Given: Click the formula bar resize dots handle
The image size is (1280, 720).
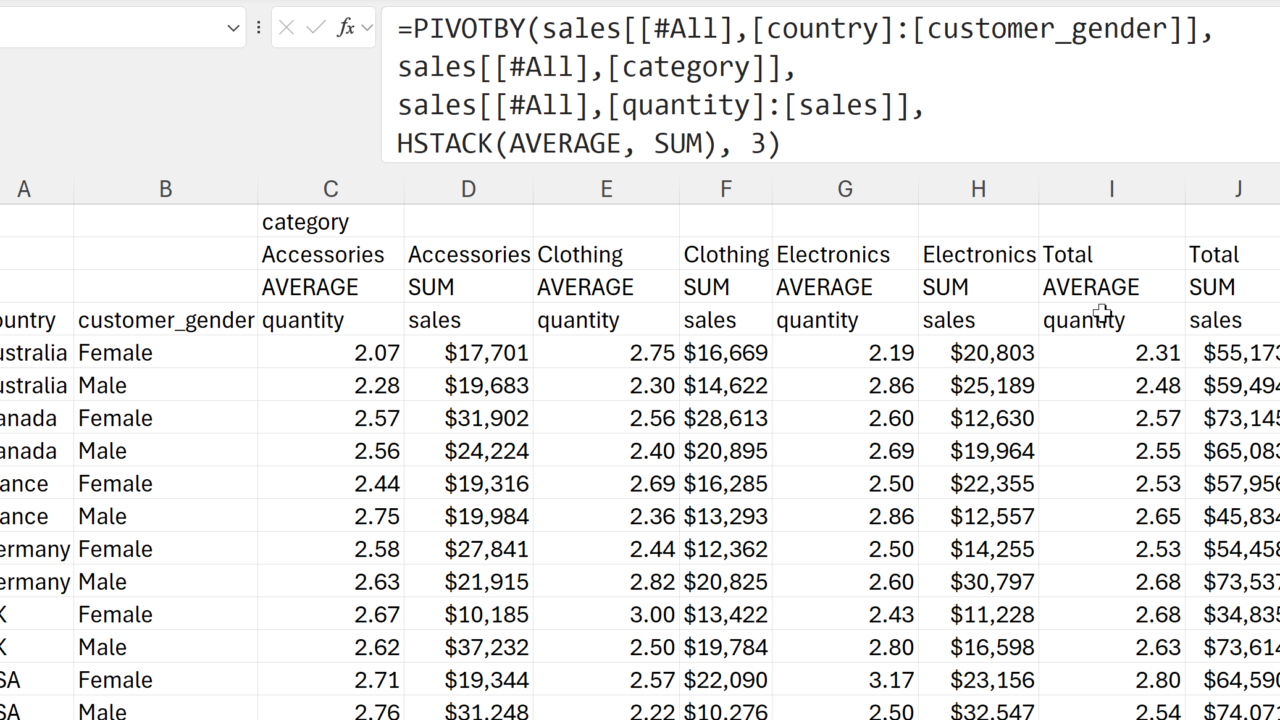Looking at the screenshot, I should click(258, 28).
